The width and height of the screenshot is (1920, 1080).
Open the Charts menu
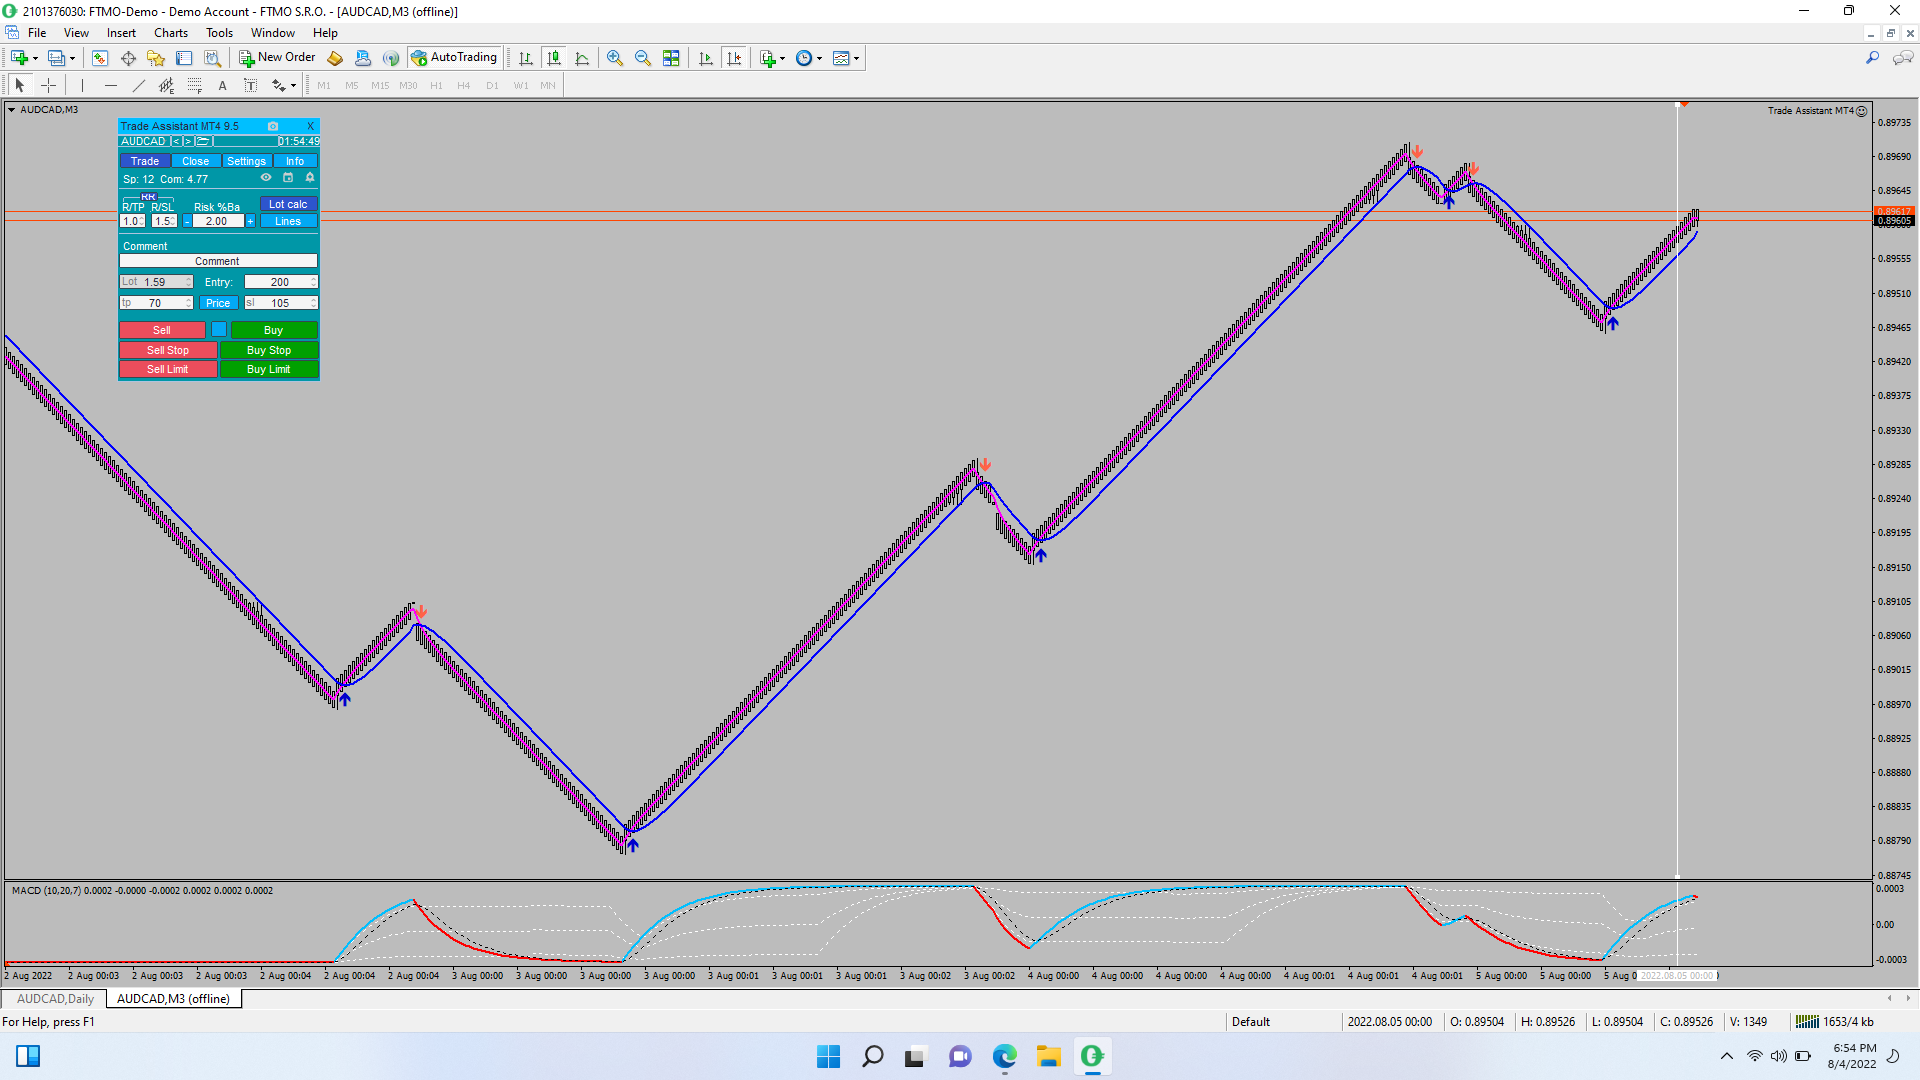coord(170,33)
